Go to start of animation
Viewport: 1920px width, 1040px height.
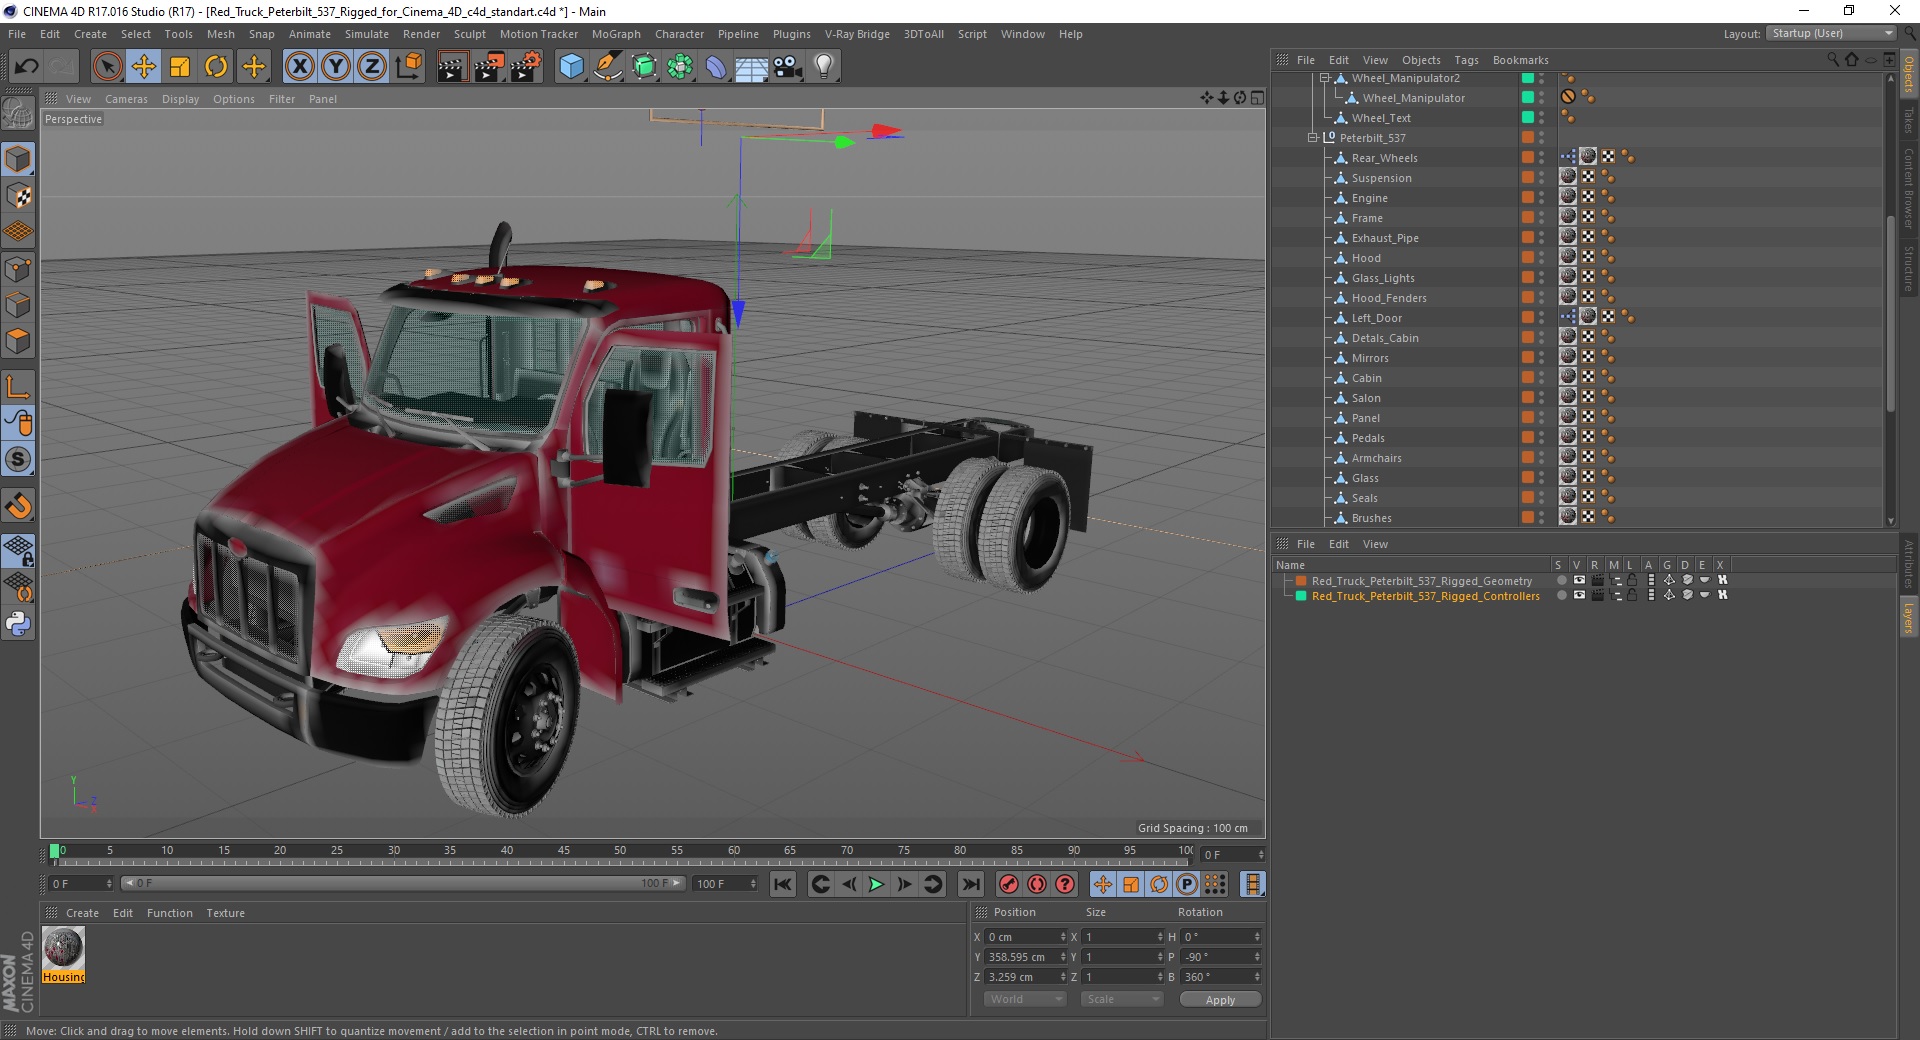[x=783, y=884]
